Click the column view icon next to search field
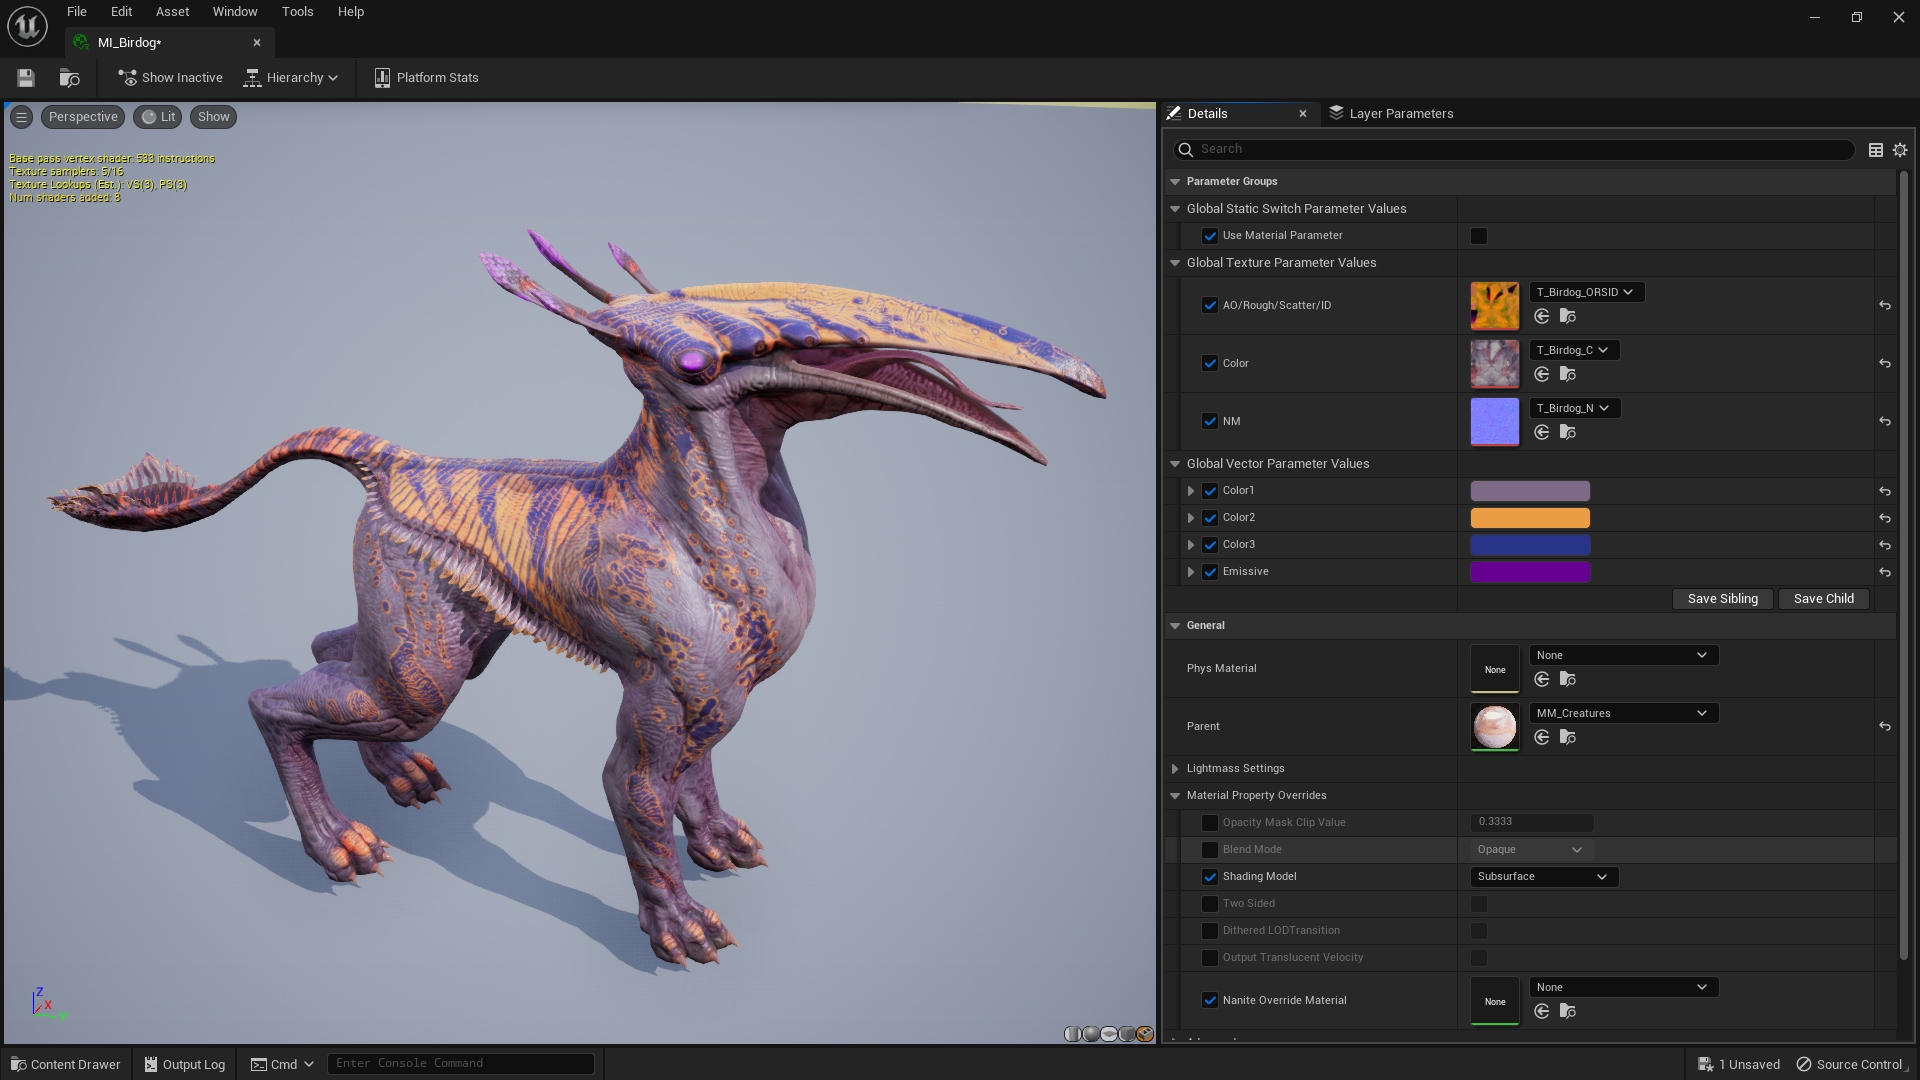The image size is (1920, 1080). tap(1875, 149)
